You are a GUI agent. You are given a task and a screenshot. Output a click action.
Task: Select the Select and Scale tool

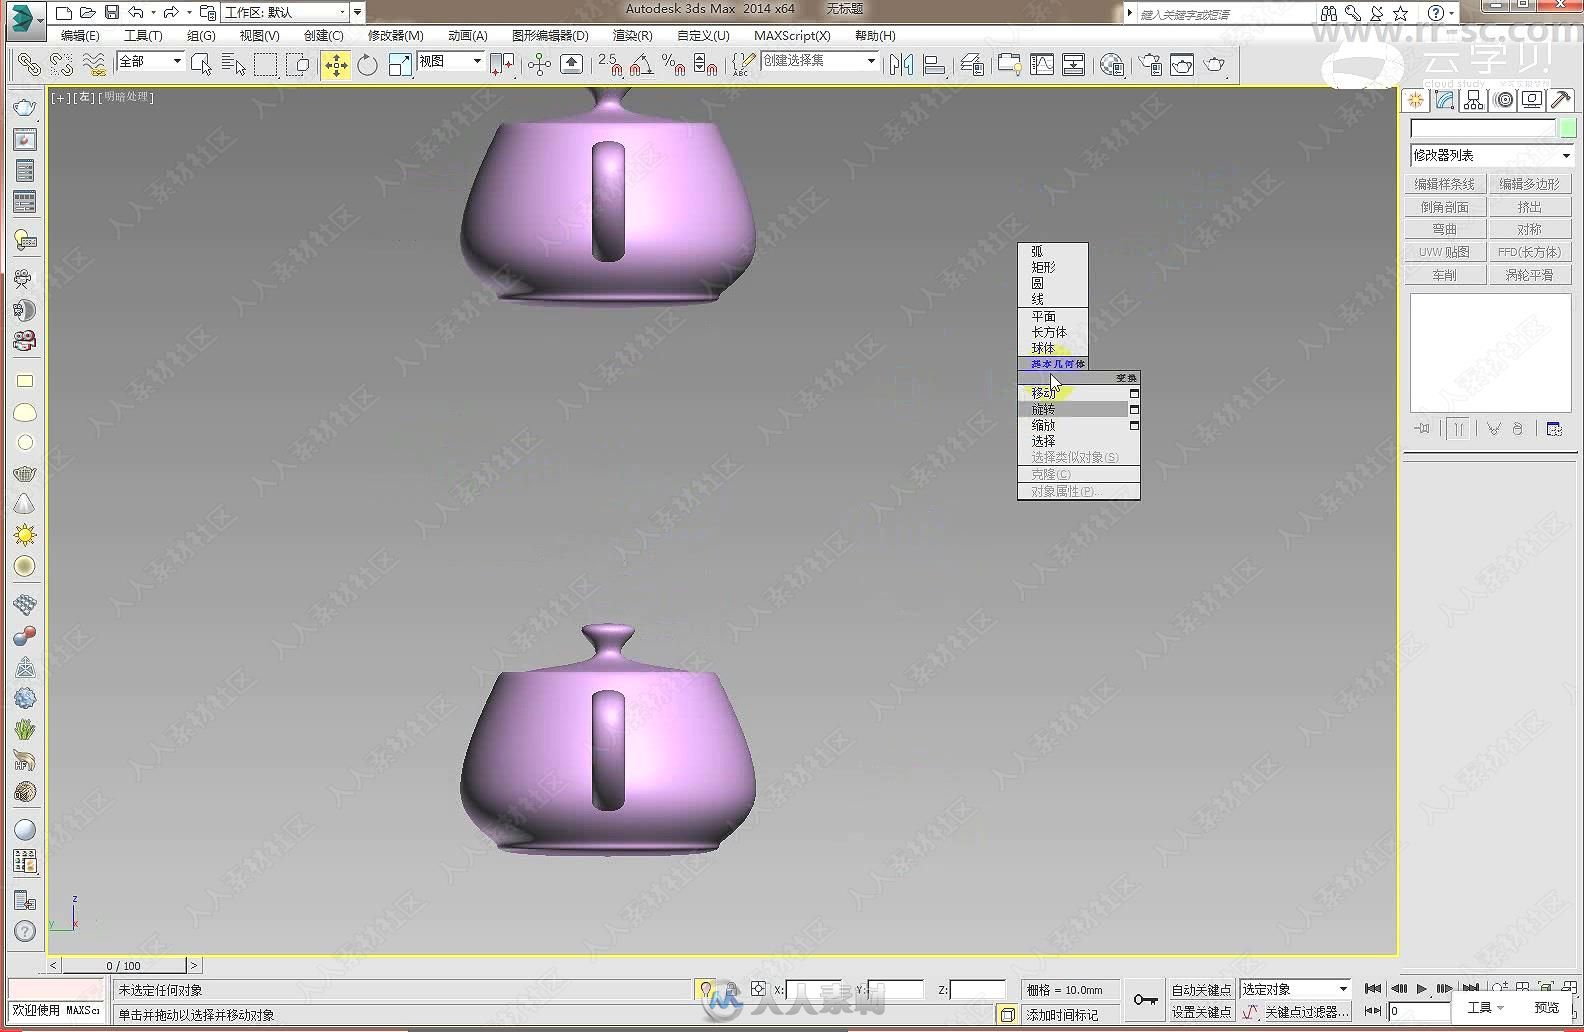pyautogui.click(x=400, y=65)
